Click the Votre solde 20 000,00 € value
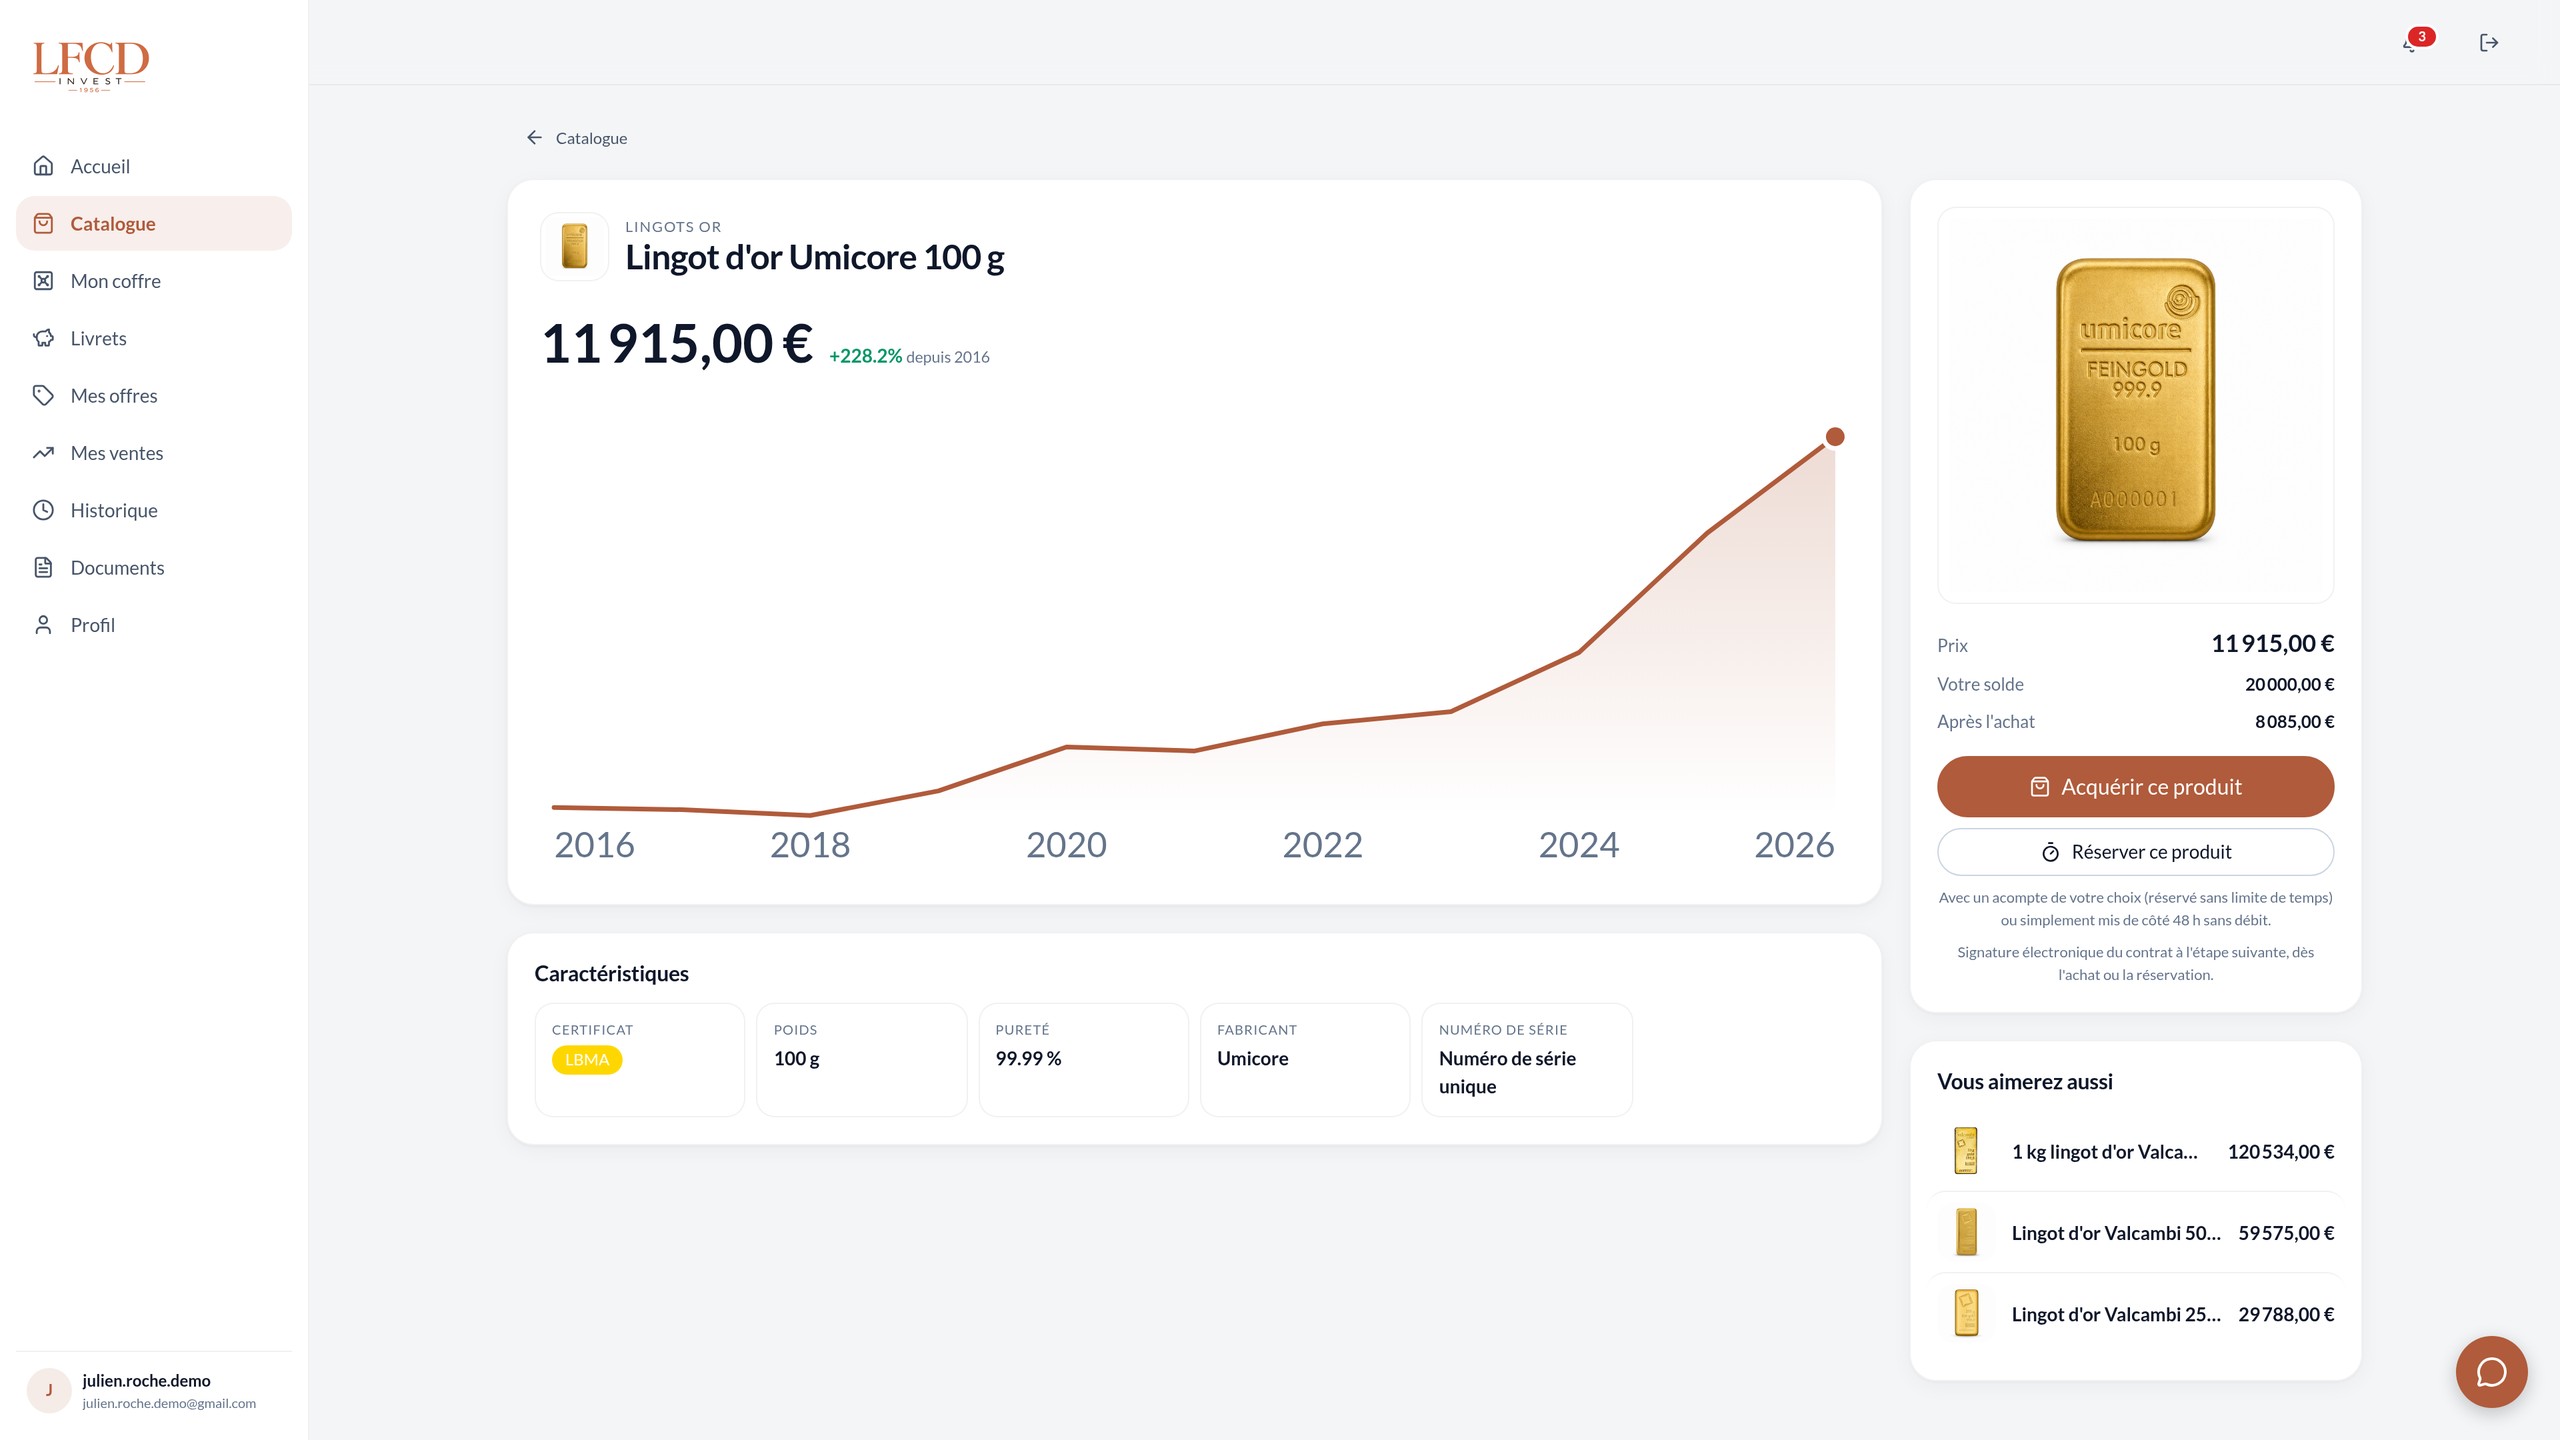Image resolution: width=2560 pixels, height=1440 pixels. [2289, 684]
